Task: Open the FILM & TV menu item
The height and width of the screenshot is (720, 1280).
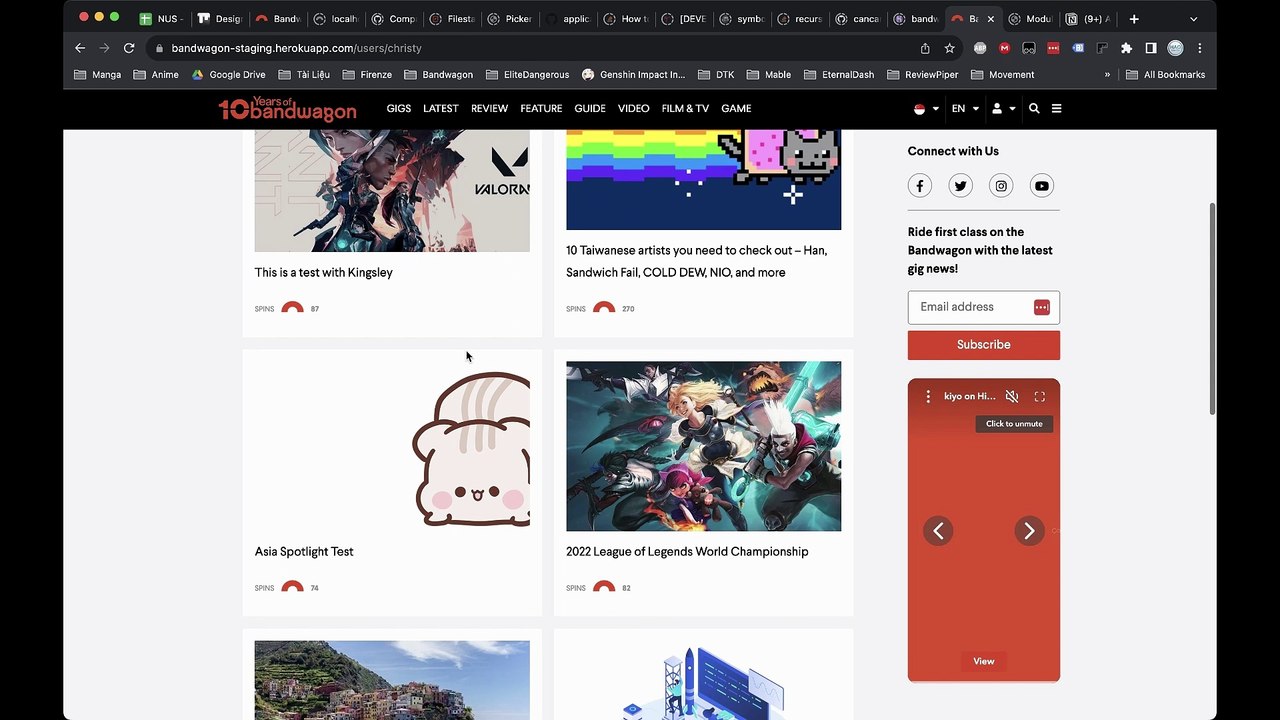Action: coord(685,109)
